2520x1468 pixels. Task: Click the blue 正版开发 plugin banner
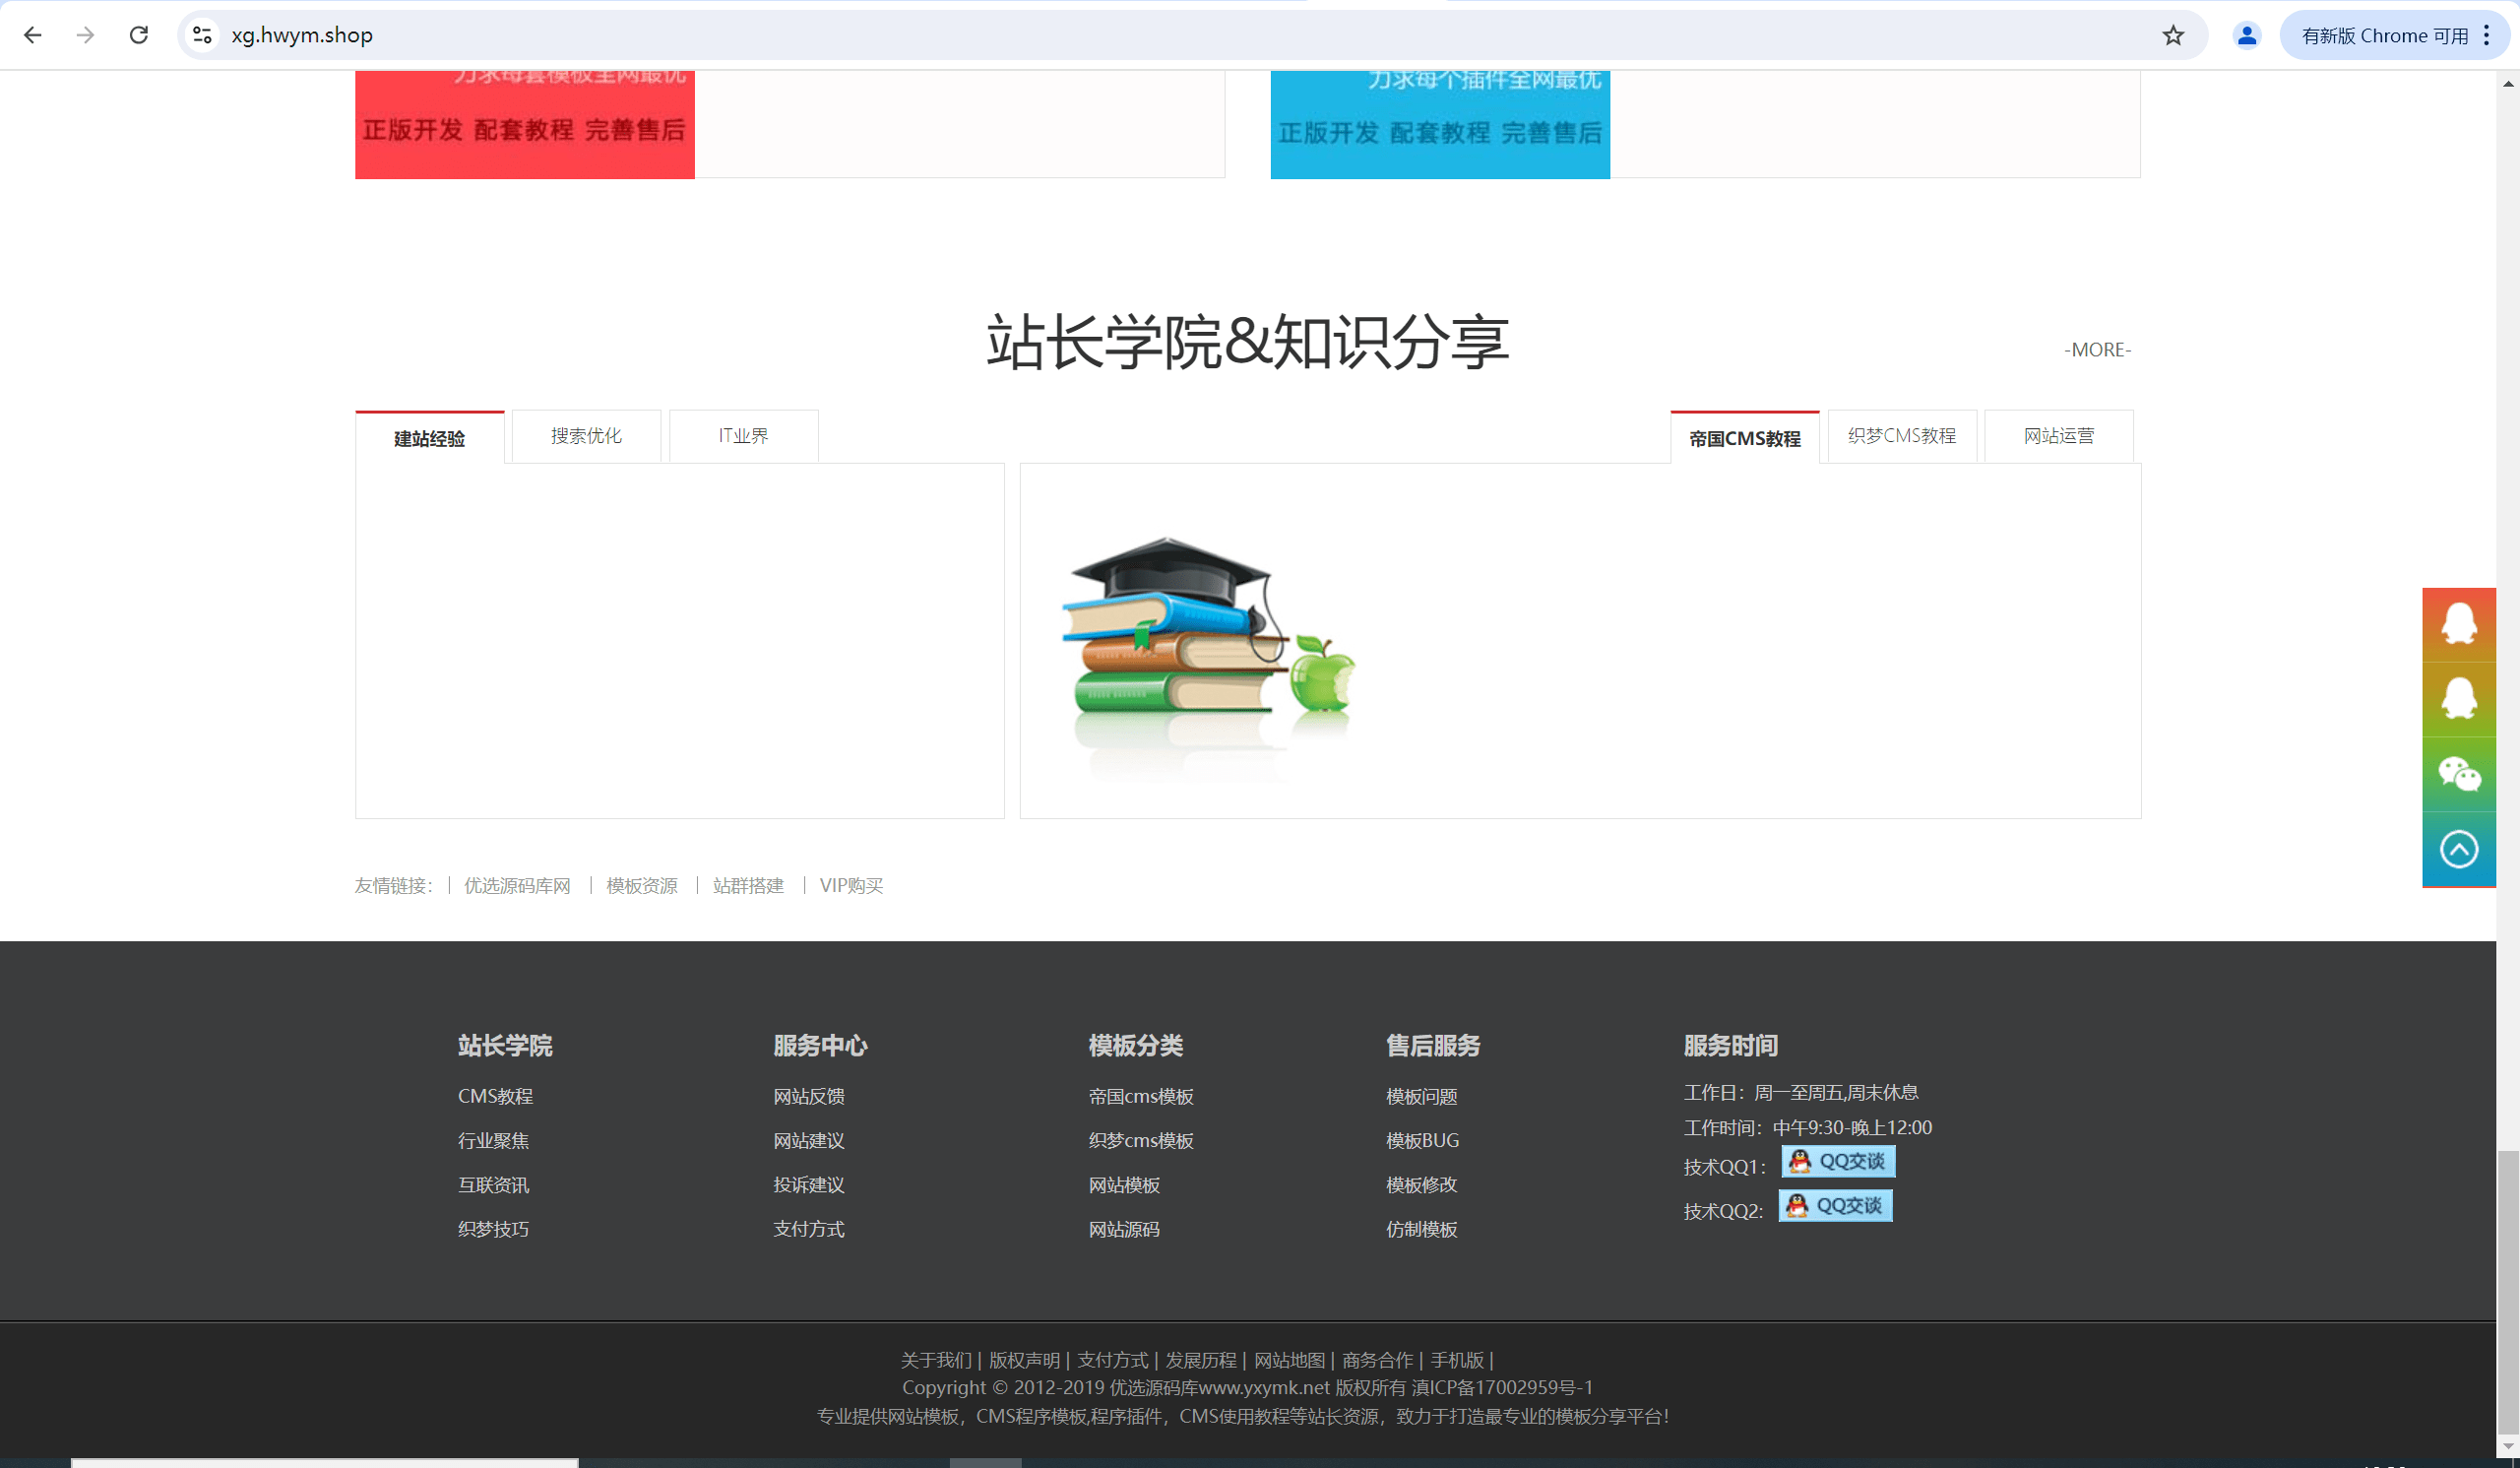(x=1440, y=124)
